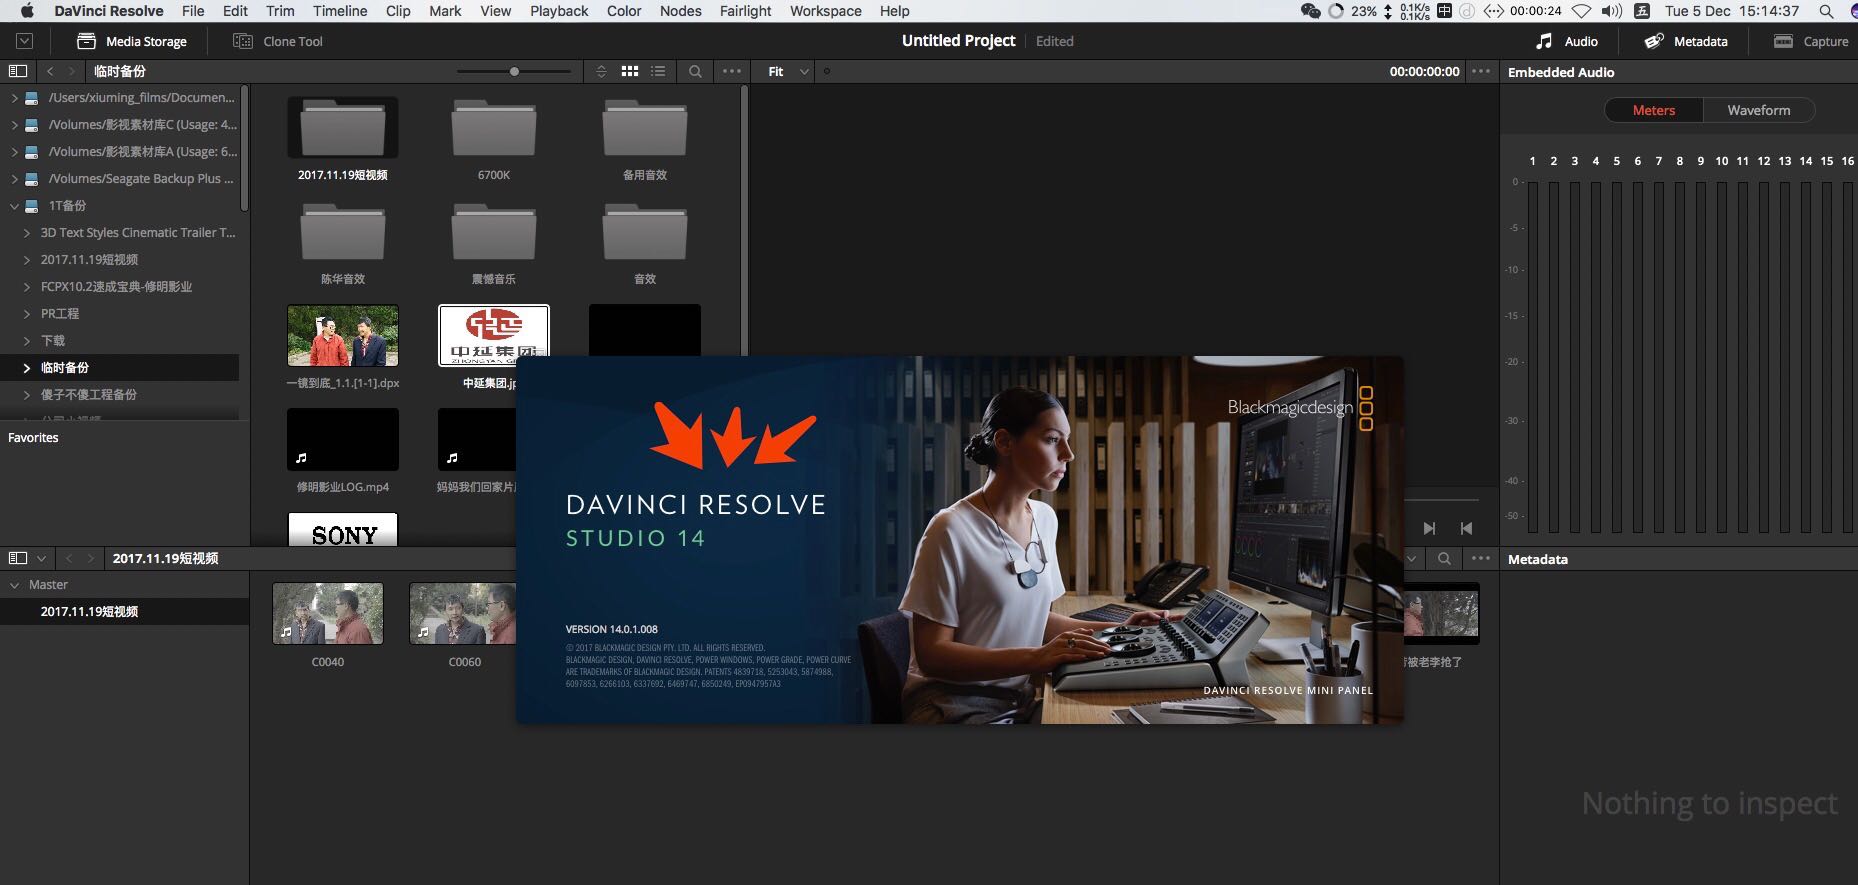Select the SONY logo thumbnail

point(343,530)
